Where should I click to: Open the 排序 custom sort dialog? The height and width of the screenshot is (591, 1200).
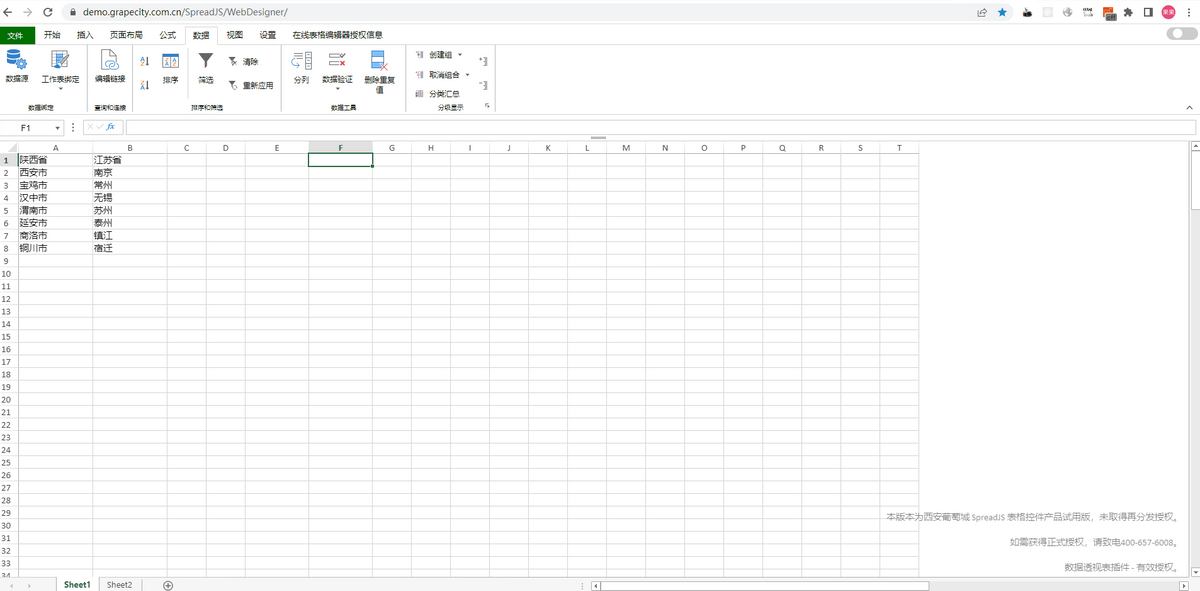point(171,68)
